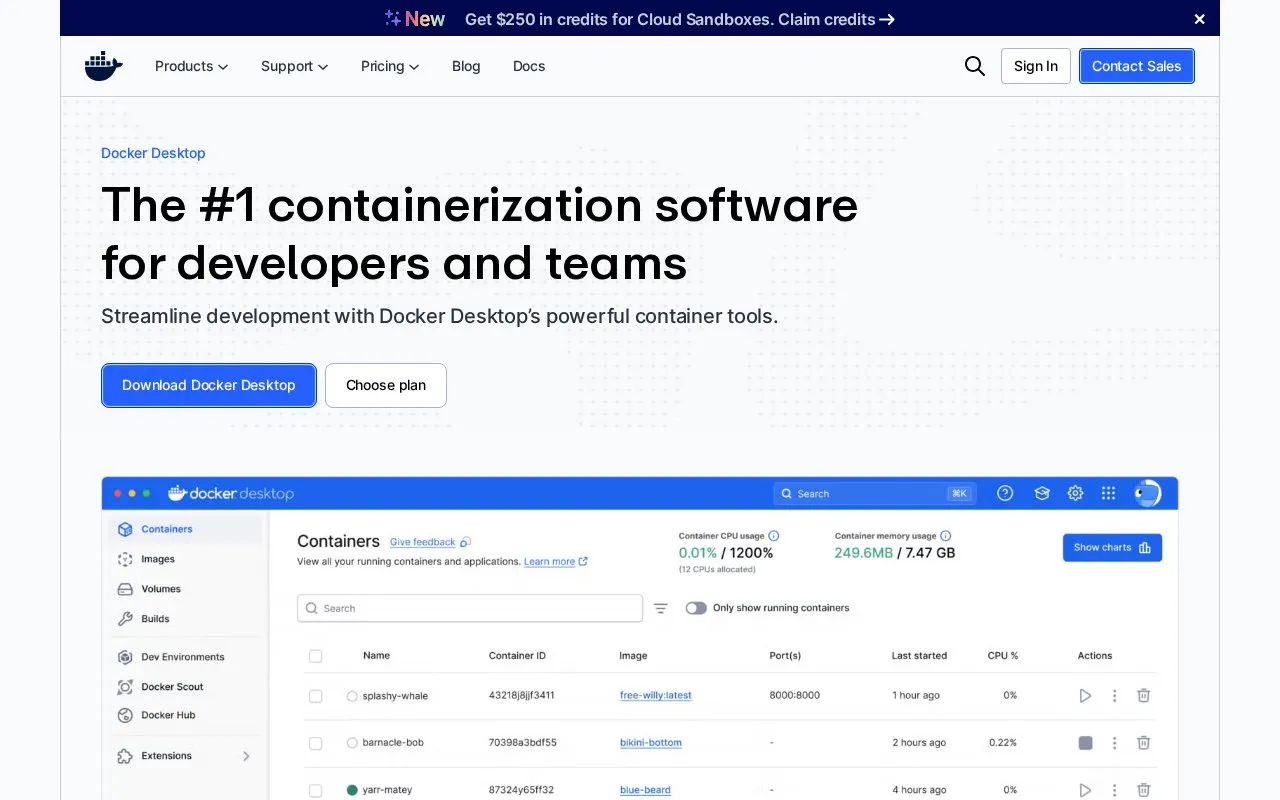This screenshot has width=1280, height=800.
Task: Start the splashy-whale container with play icon
Action: tap(1085, 695)
